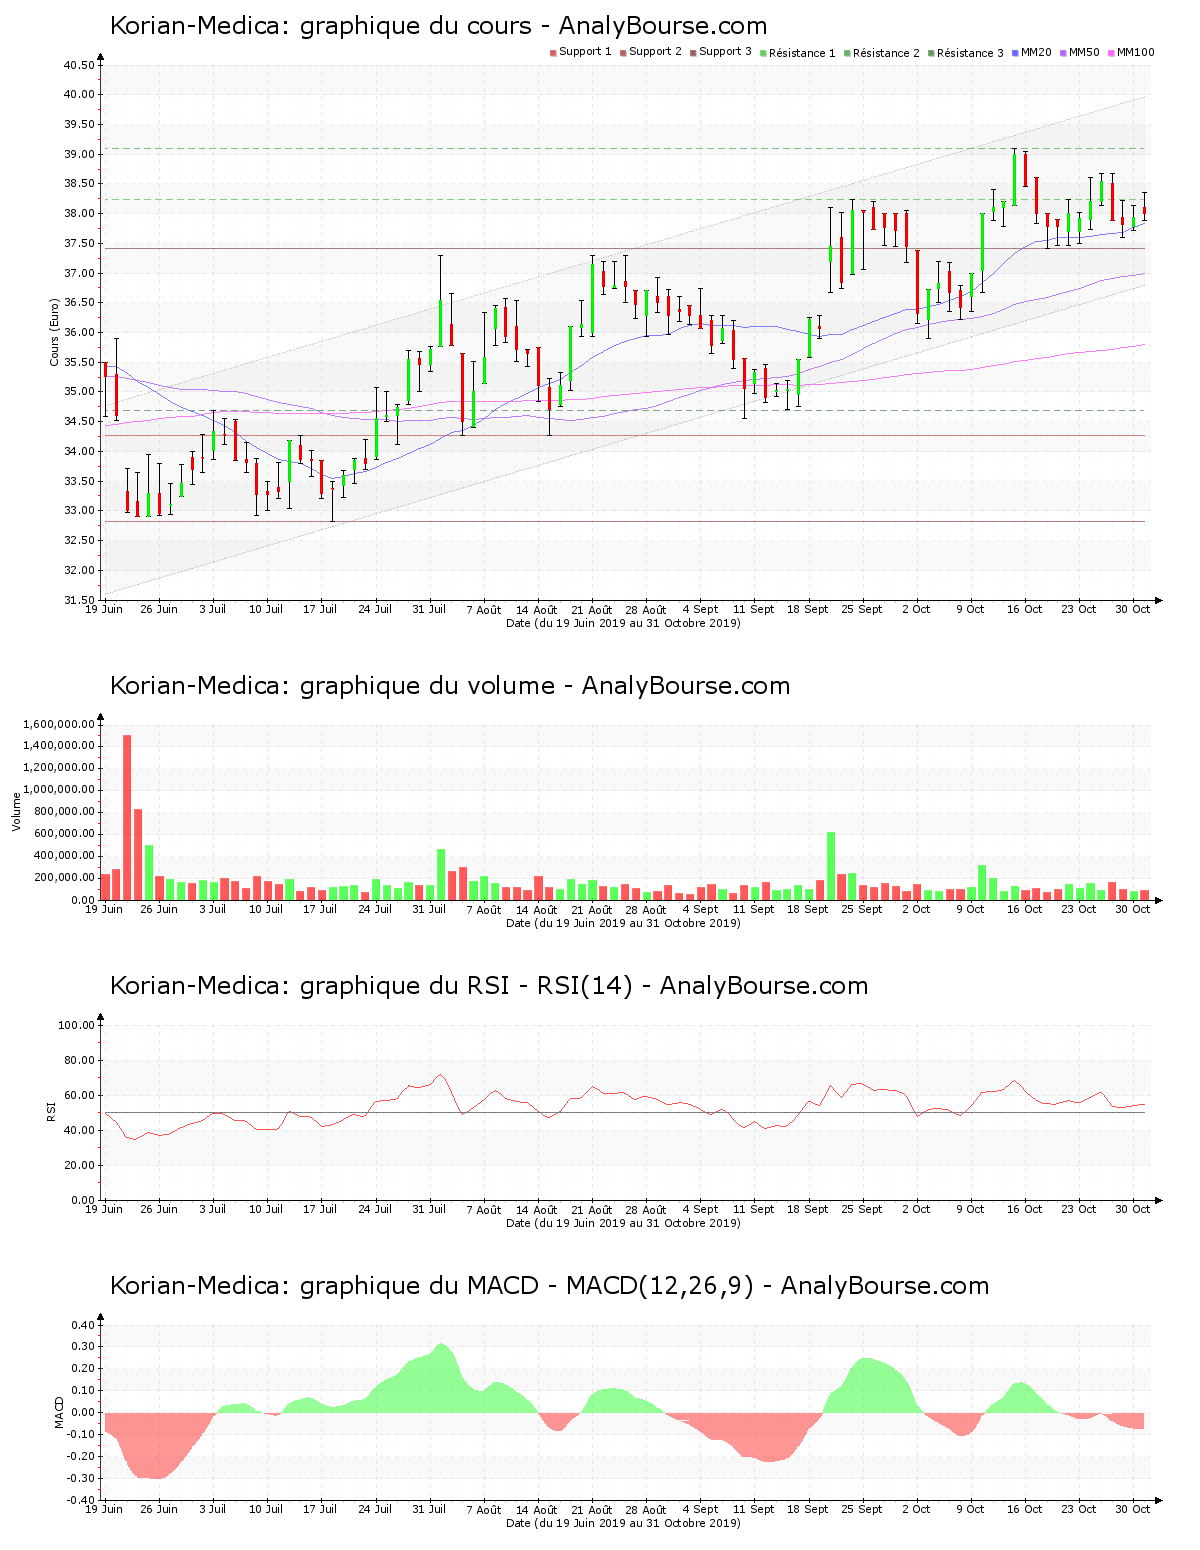1200x1550 pixels.
Task: Click the 'MM100' legend label
Action: coord(1135,52)
